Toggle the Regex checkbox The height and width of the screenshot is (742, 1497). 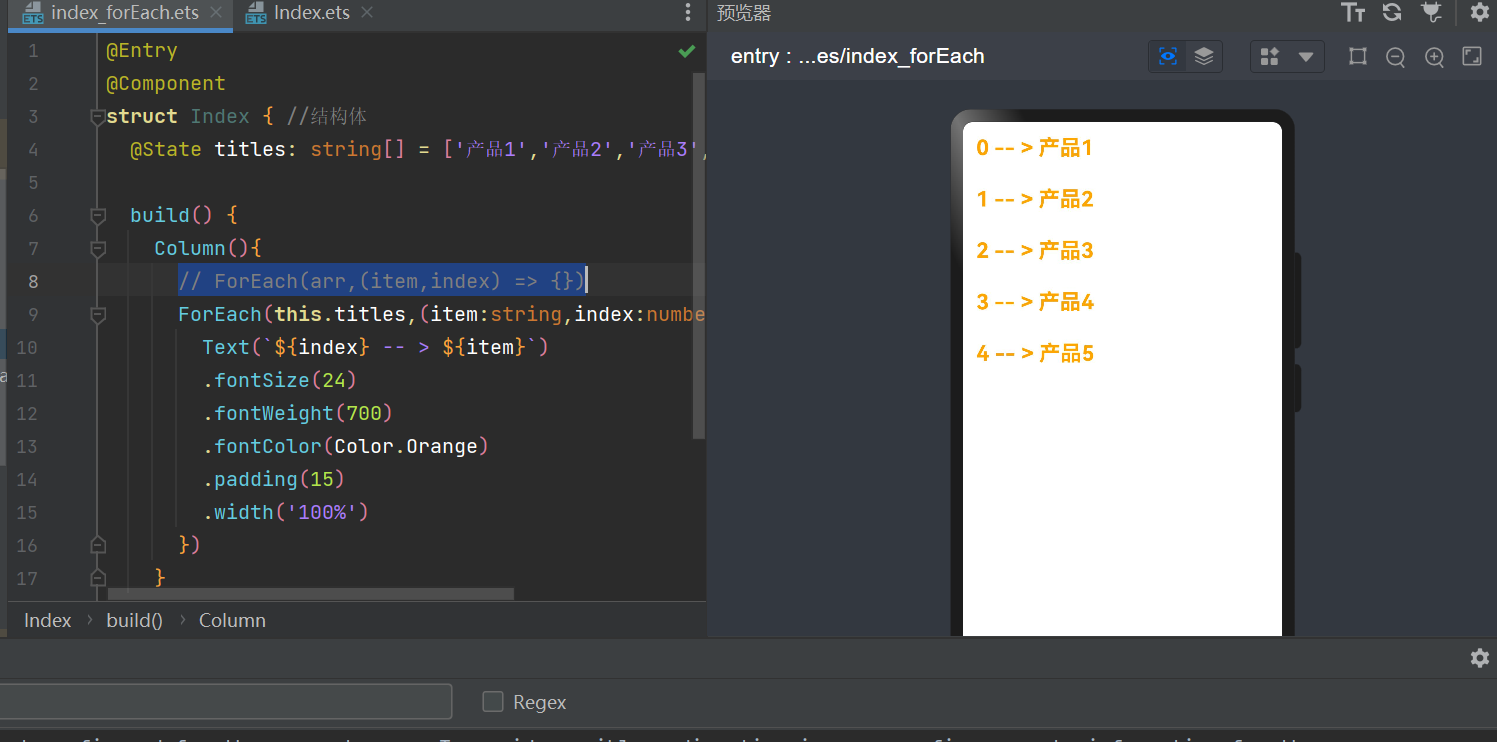pyautogui.click(x=492, y=702)
